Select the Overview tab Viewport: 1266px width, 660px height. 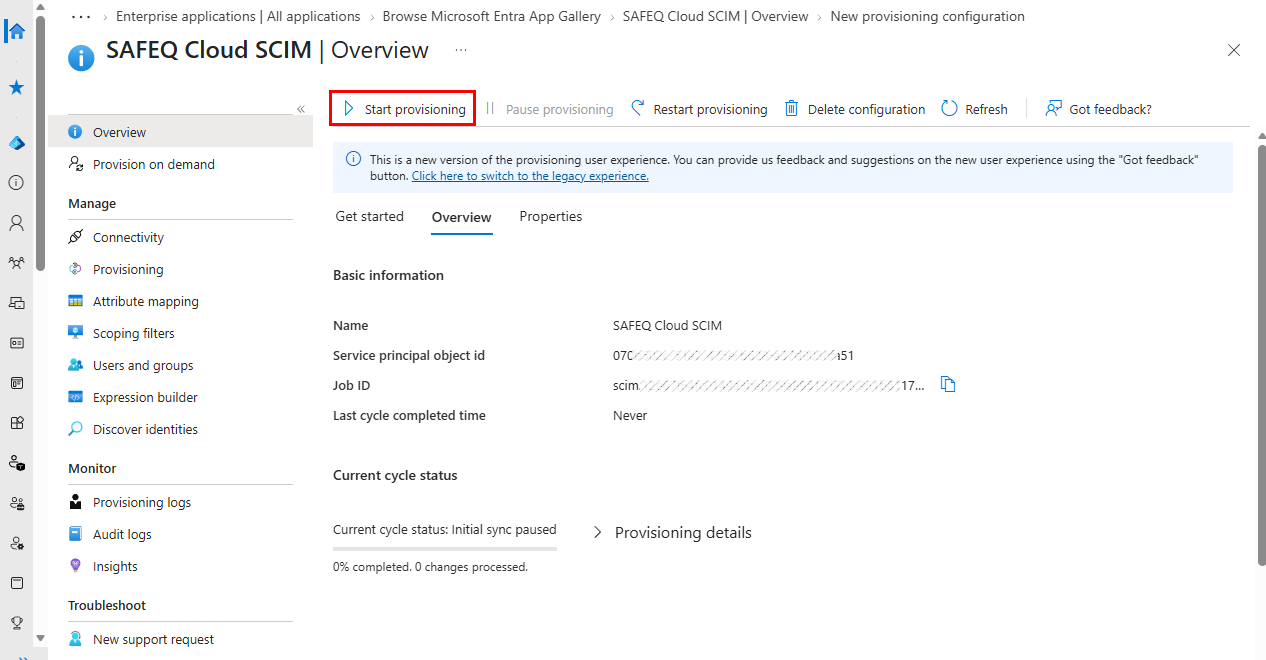[461, 217]
